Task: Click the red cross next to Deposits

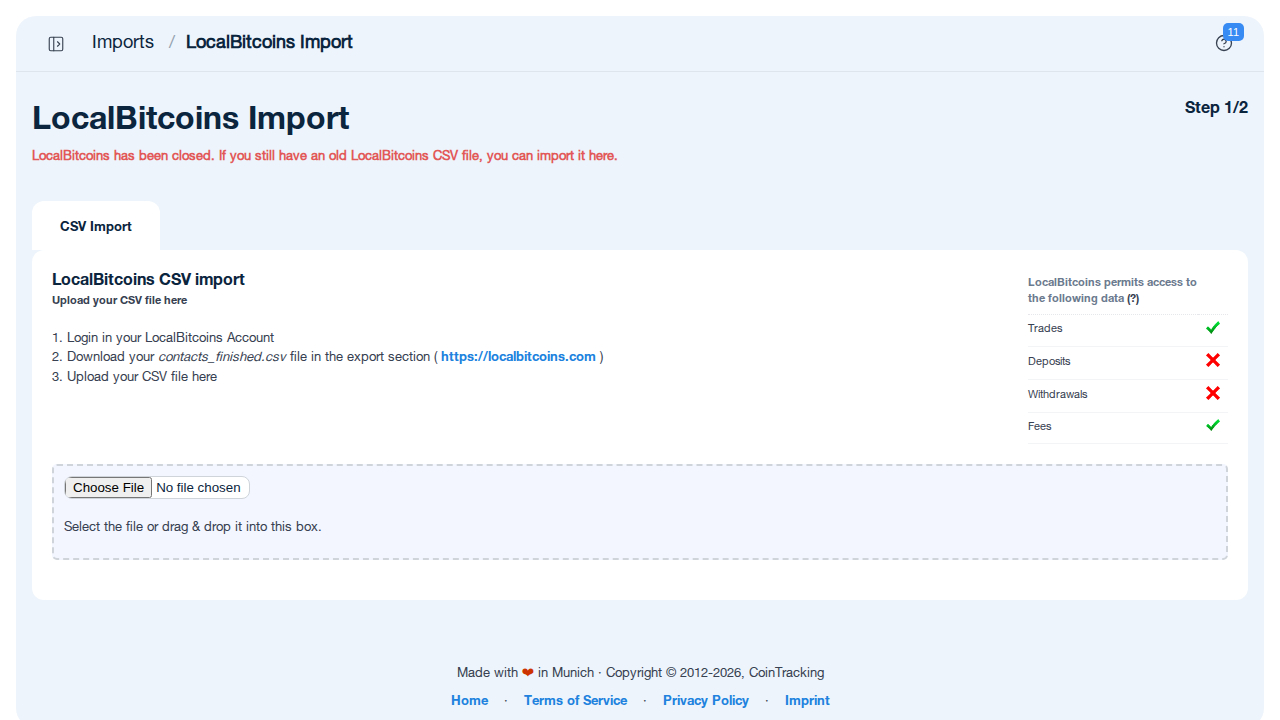Action: pos(1213,360)
